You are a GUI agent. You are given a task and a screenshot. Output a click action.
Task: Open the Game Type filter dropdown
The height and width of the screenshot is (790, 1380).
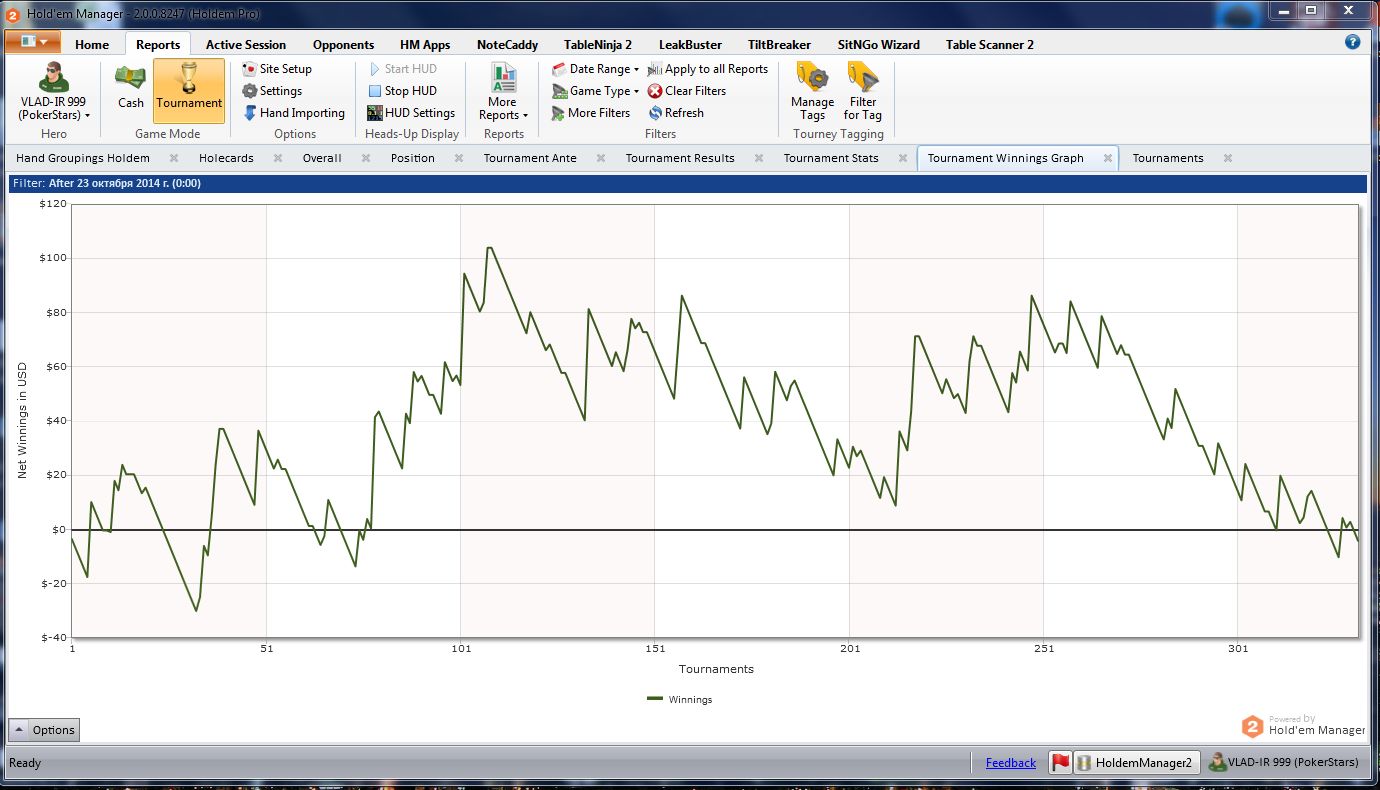coord(596,91)
